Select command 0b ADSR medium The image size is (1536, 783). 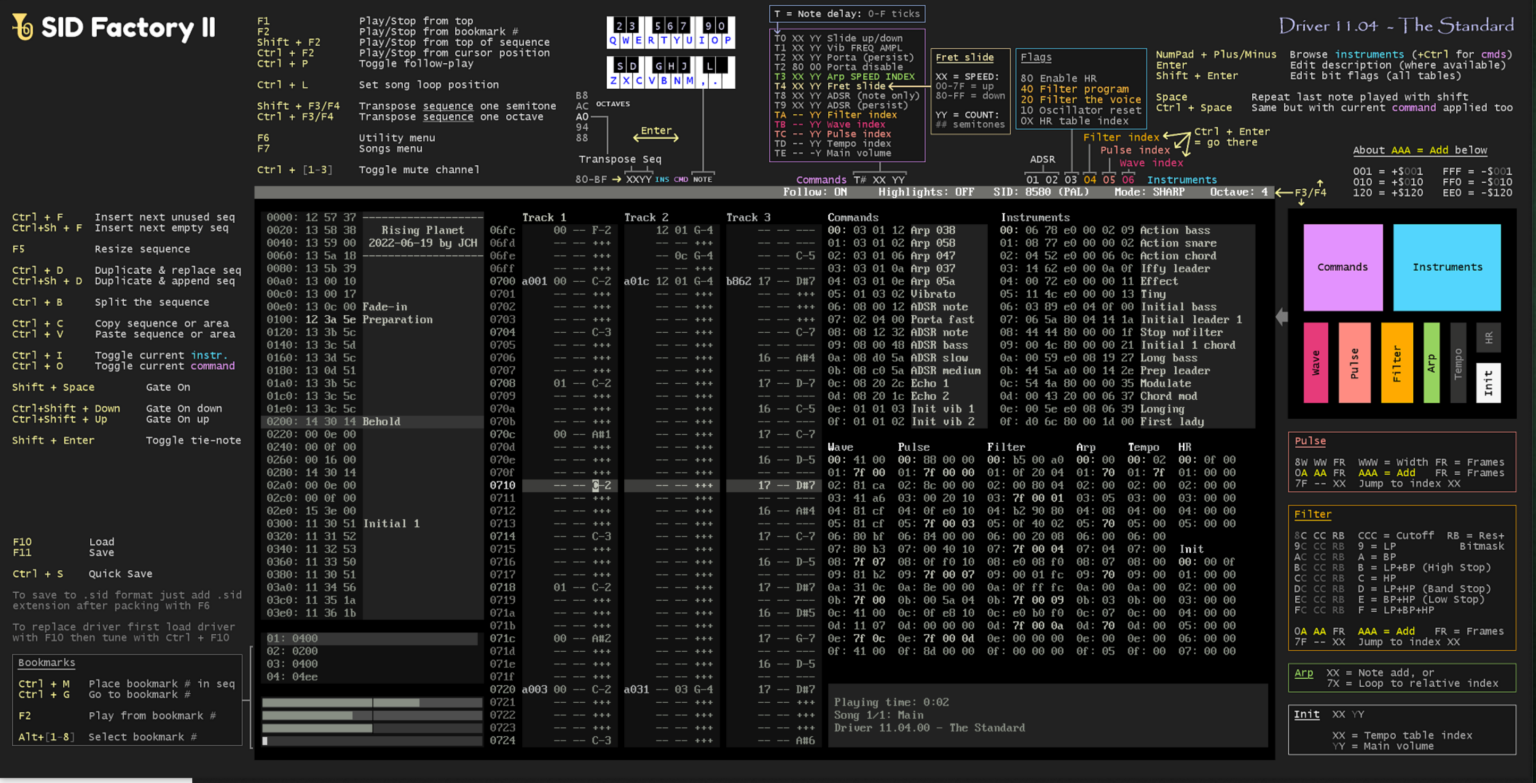pos(907,371)
